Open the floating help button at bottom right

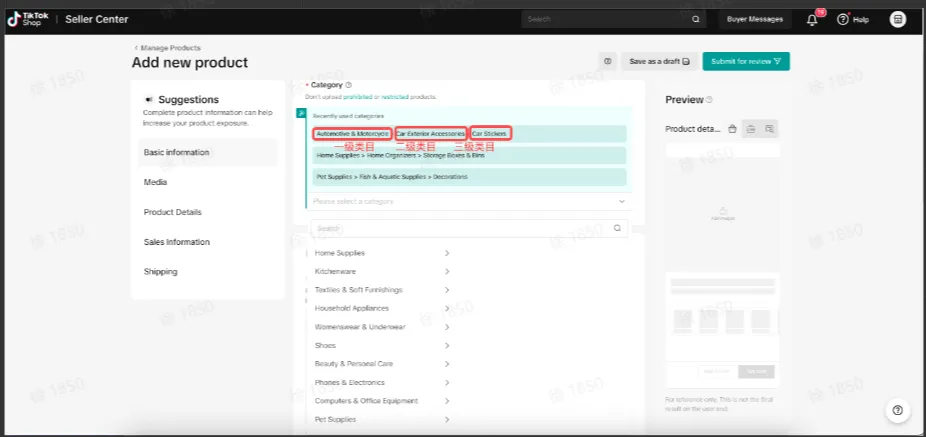898,410
